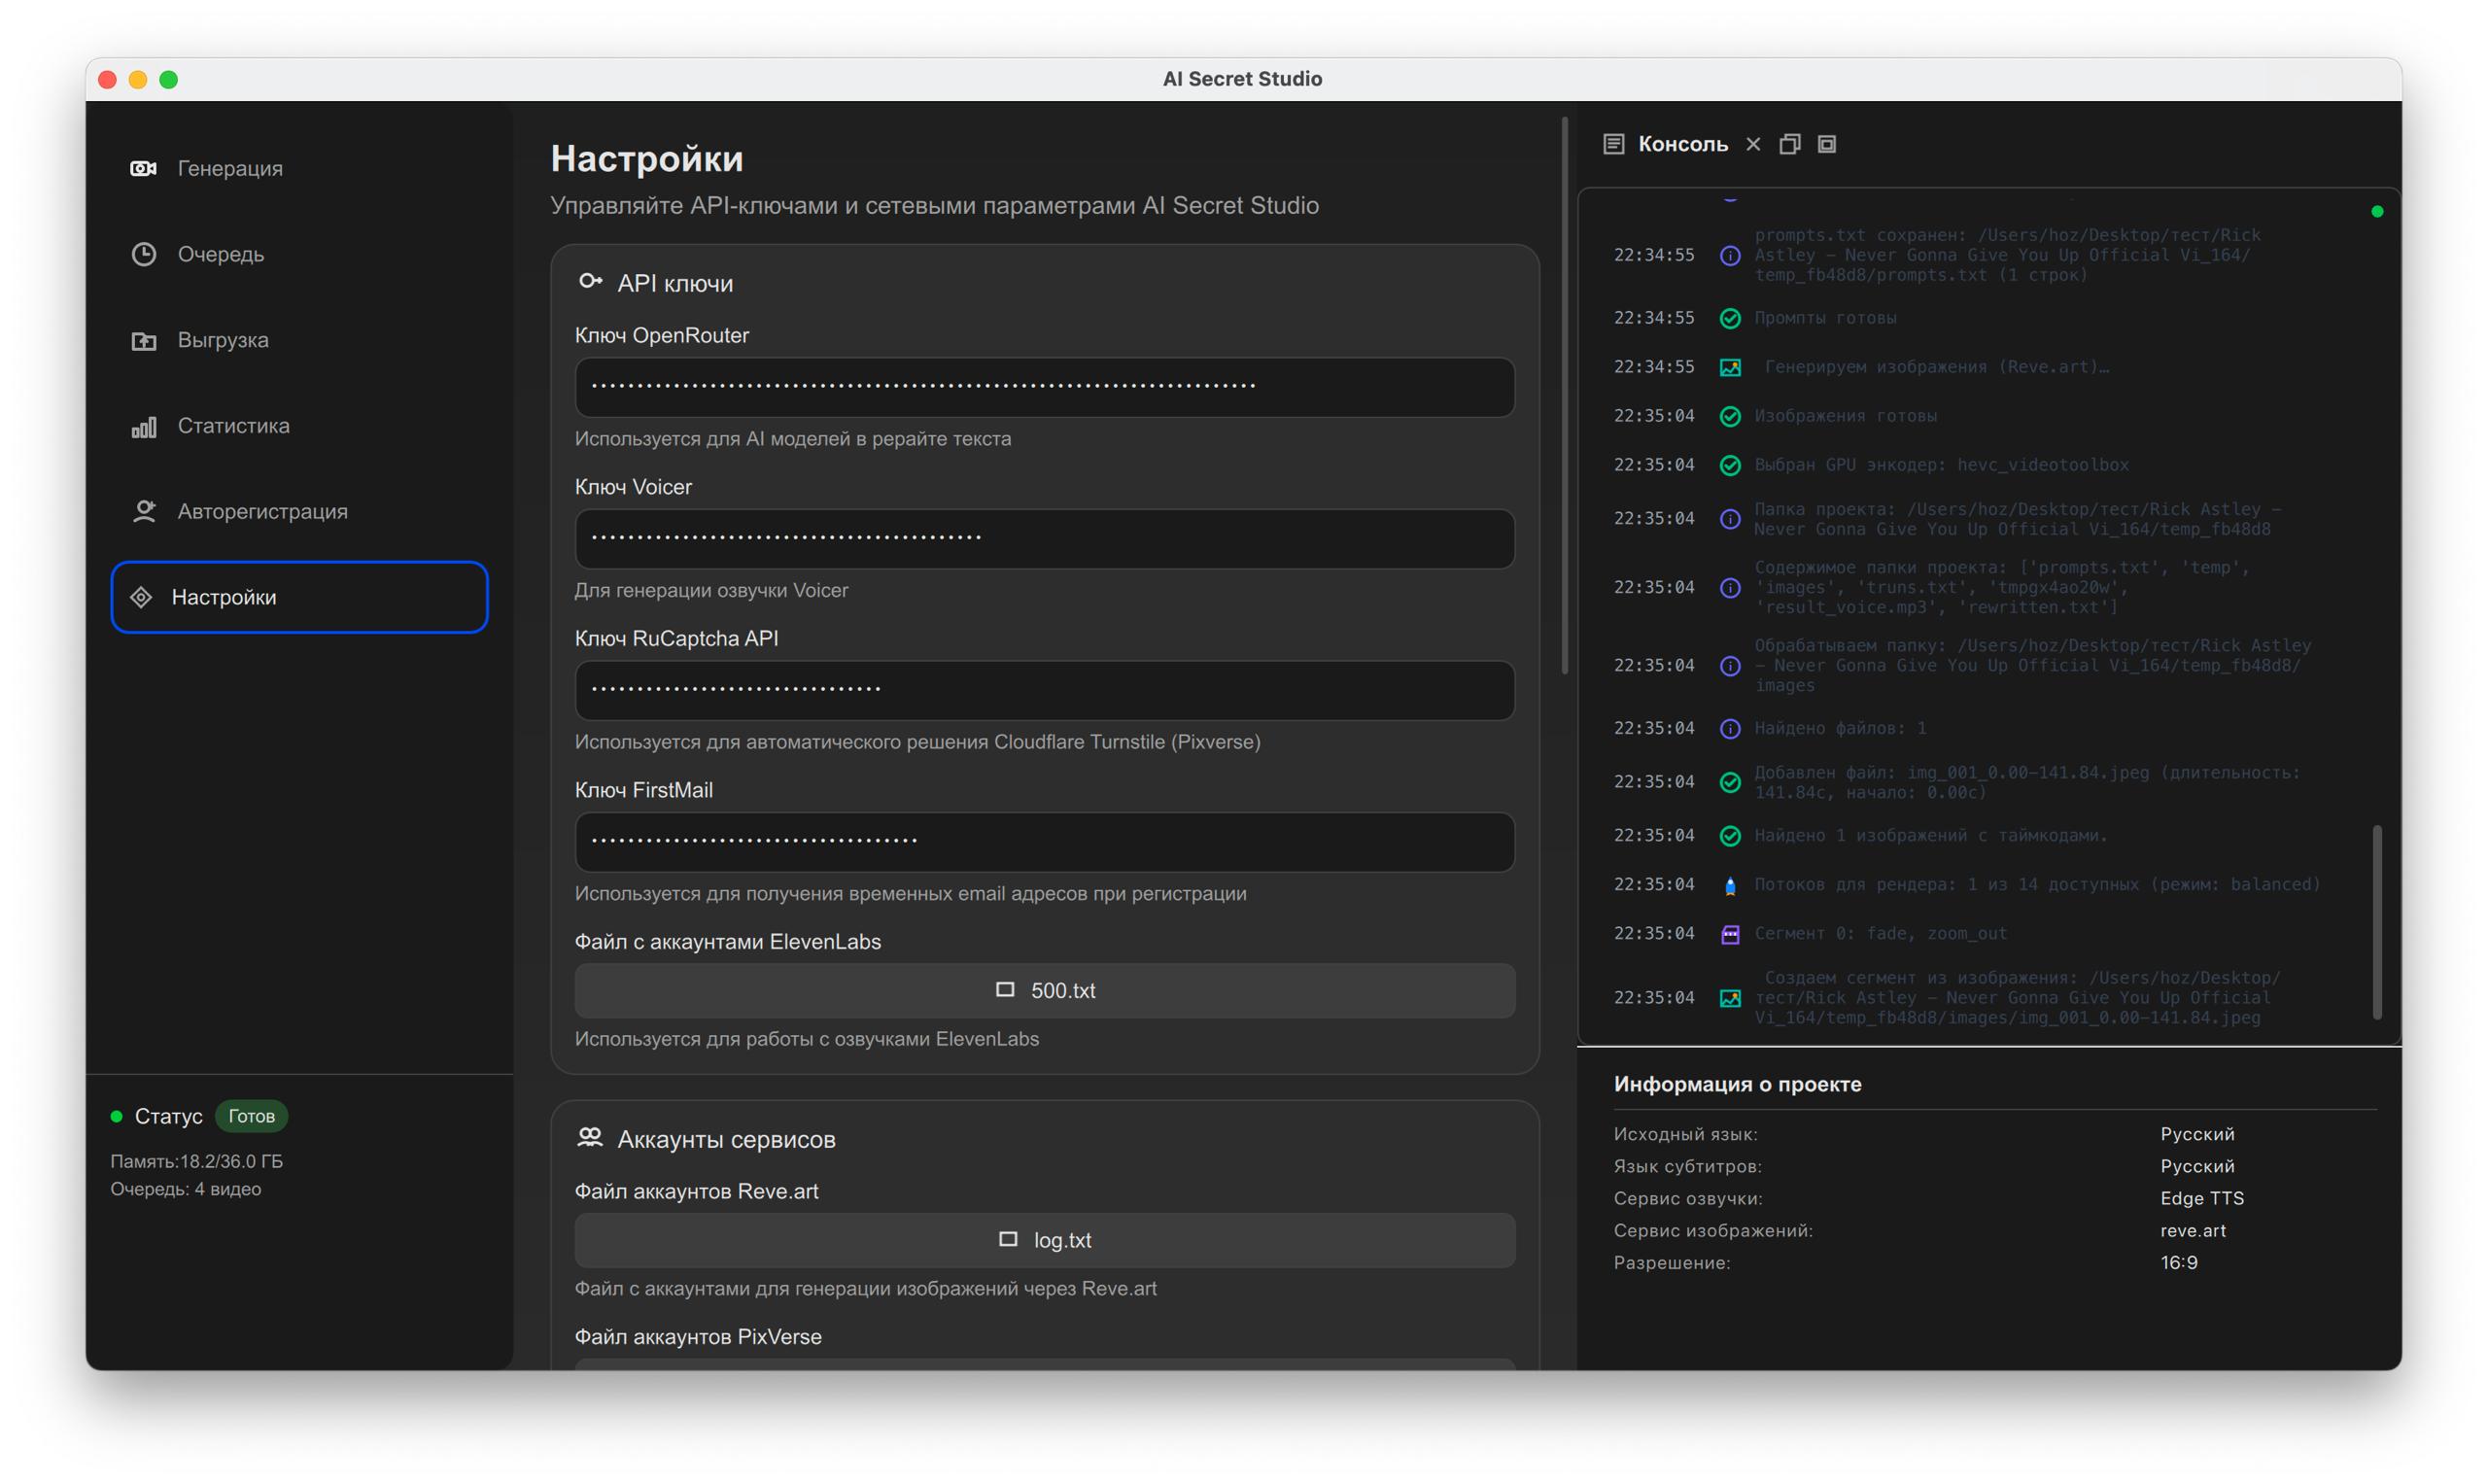Click the console copy windows icon
Viewport: 2488px width, 1484px height.
tap(1790, 144)
